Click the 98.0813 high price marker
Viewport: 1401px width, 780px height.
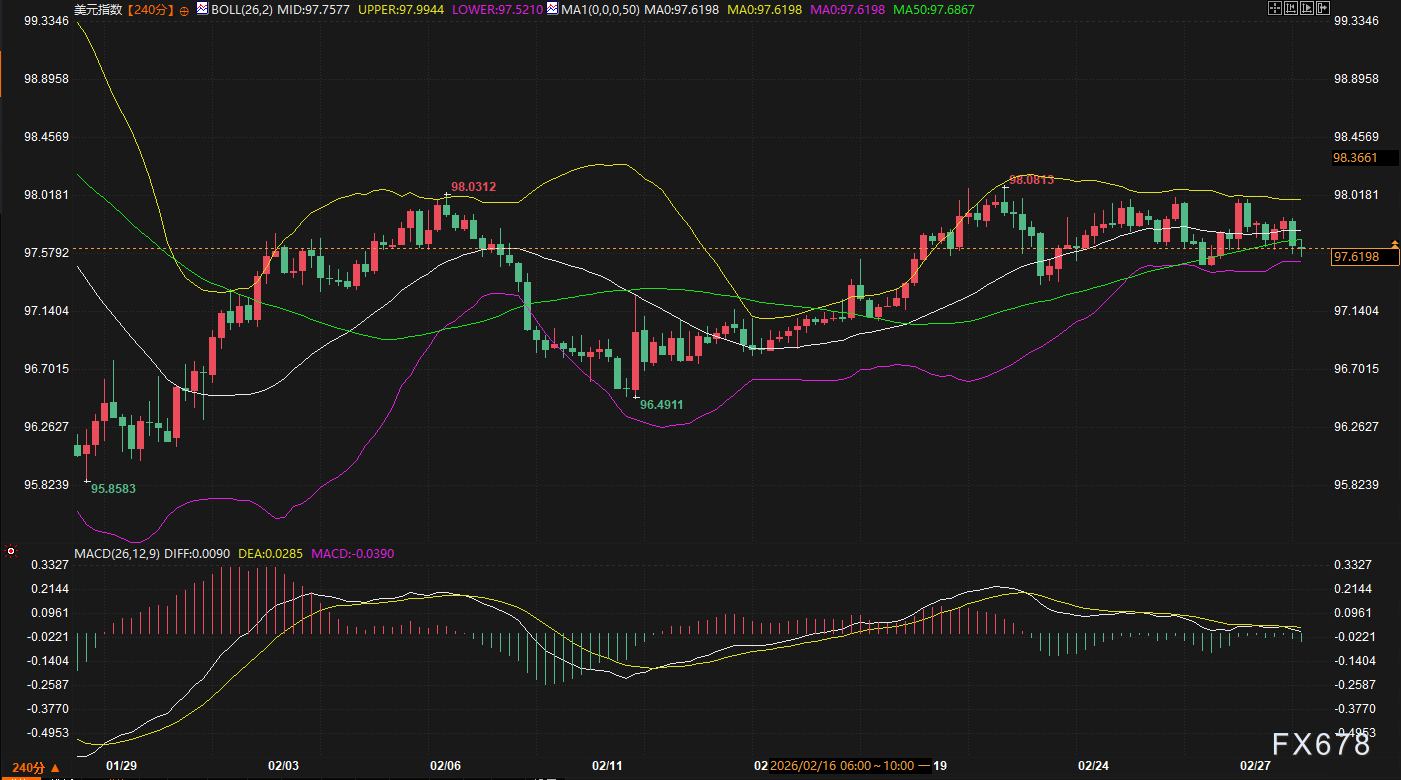[x=1032, y=180]
